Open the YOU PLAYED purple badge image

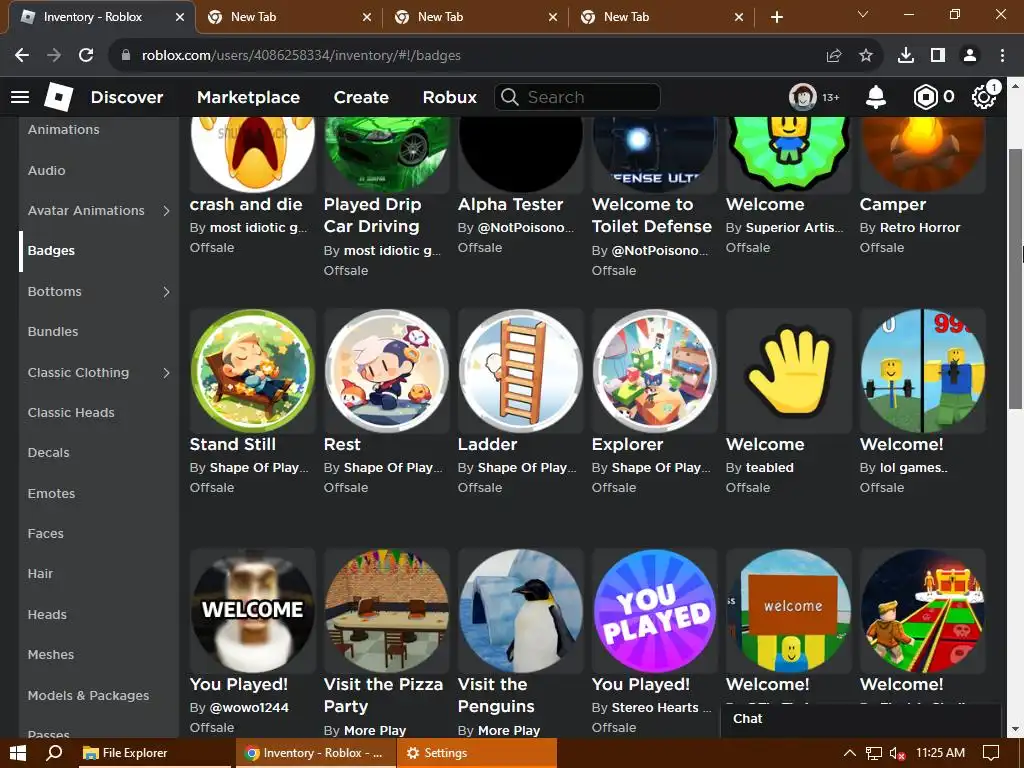(655, 611)
